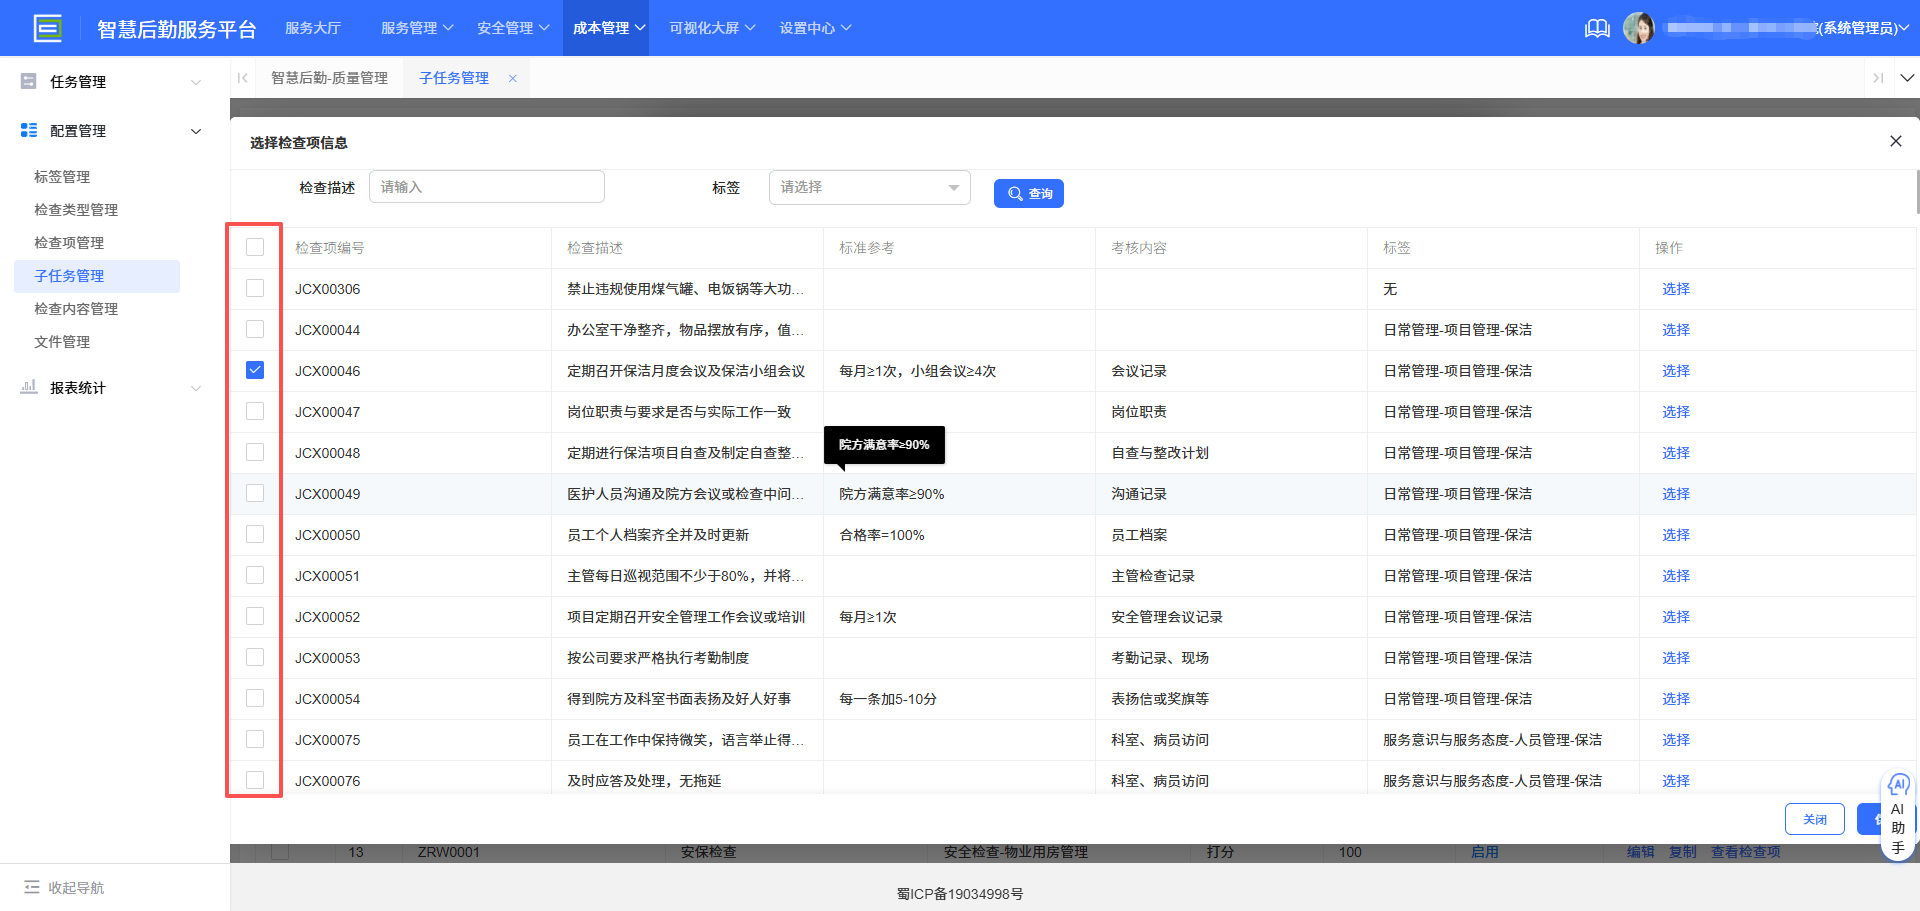Uncheck the selected JCX00046 checkbox
Screen dimensions: 1920x911
coord(255,370)
